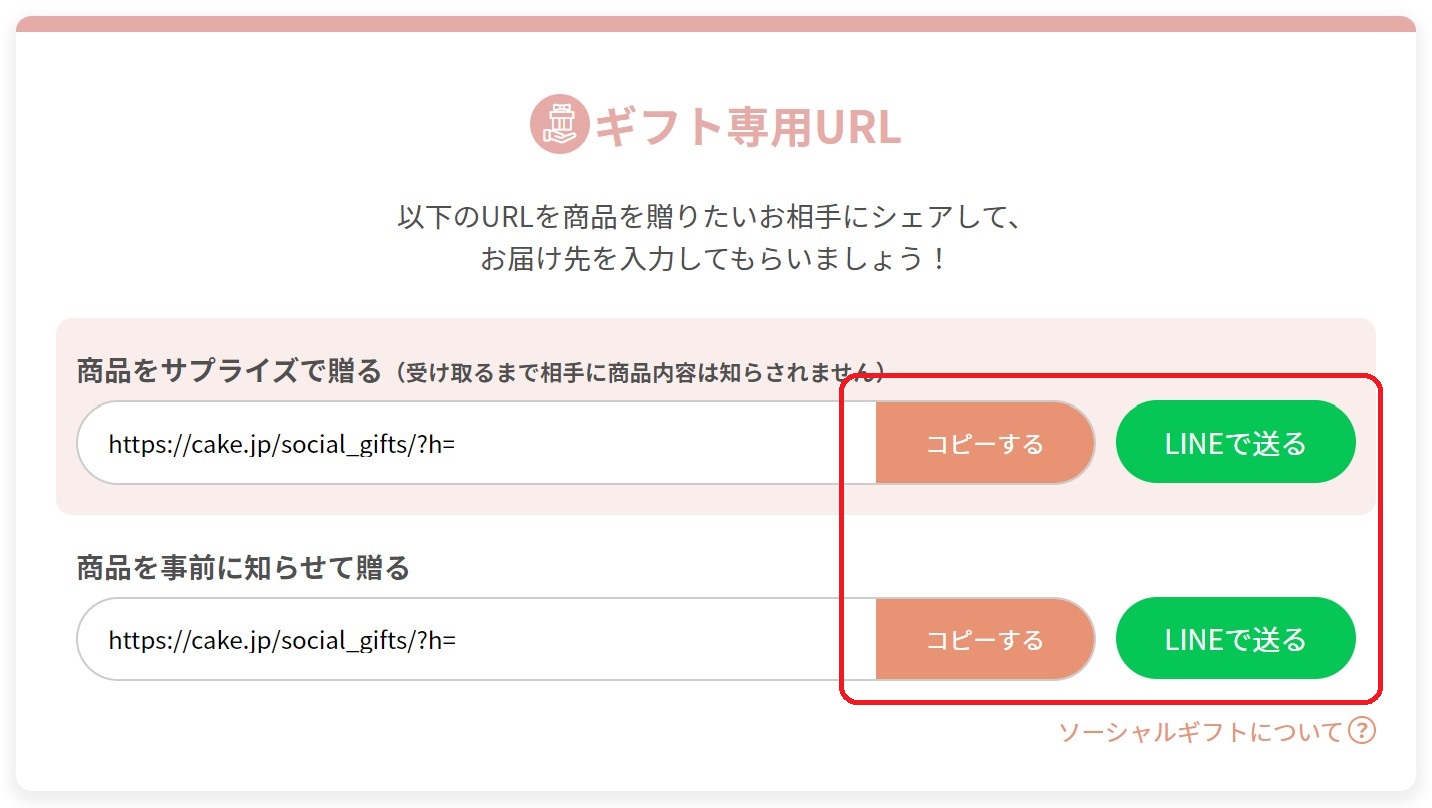Image resolution: width=1432 pixels, height=808 pixels.
Task: Click the https://cake.jp/social_gifts/?h= text in the surprise field
Action: point(282,444)
